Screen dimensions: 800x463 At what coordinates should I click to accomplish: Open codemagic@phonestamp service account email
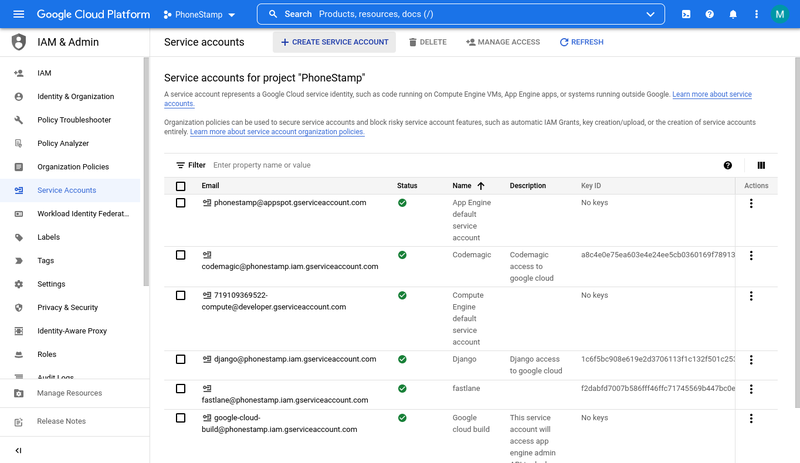click(290, 266)
